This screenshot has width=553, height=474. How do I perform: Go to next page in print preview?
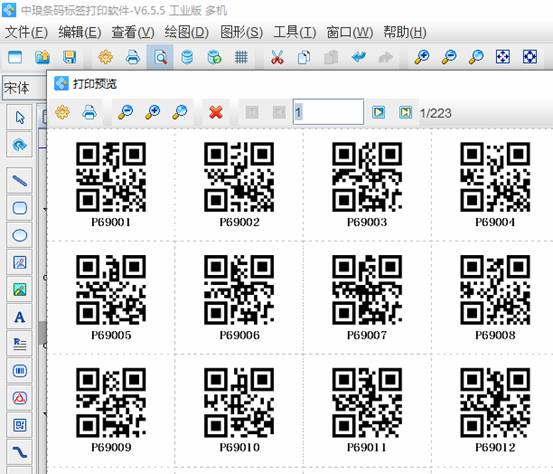378,113
